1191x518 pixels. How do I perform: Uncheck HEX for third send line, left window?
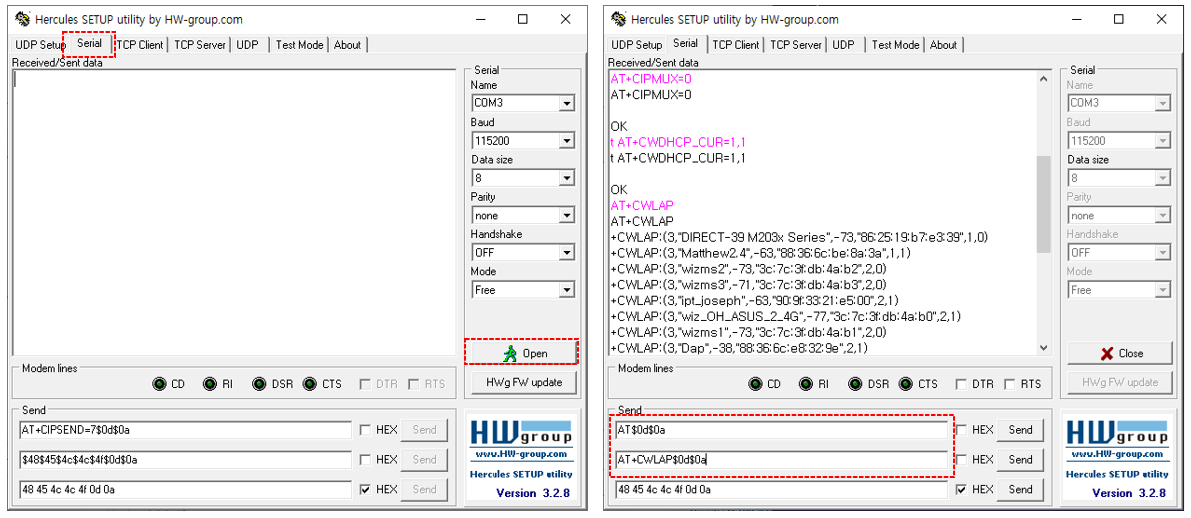tap(365, 489)
